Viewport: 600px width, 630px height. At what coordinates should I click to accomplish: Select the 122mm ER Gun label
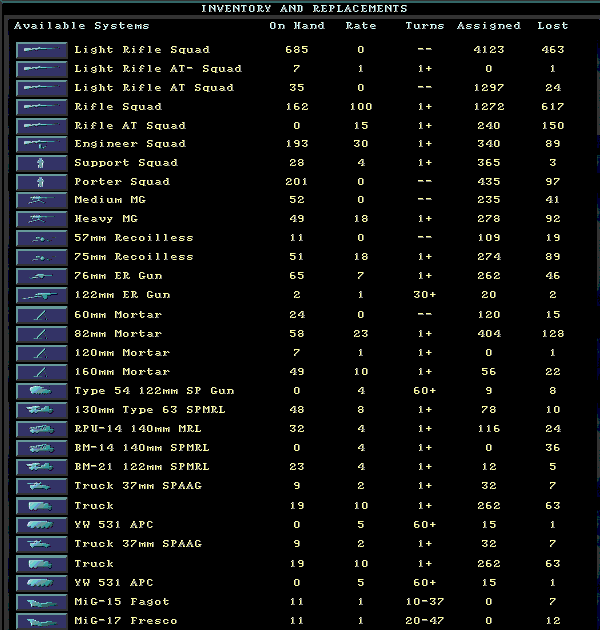(122, 295)
